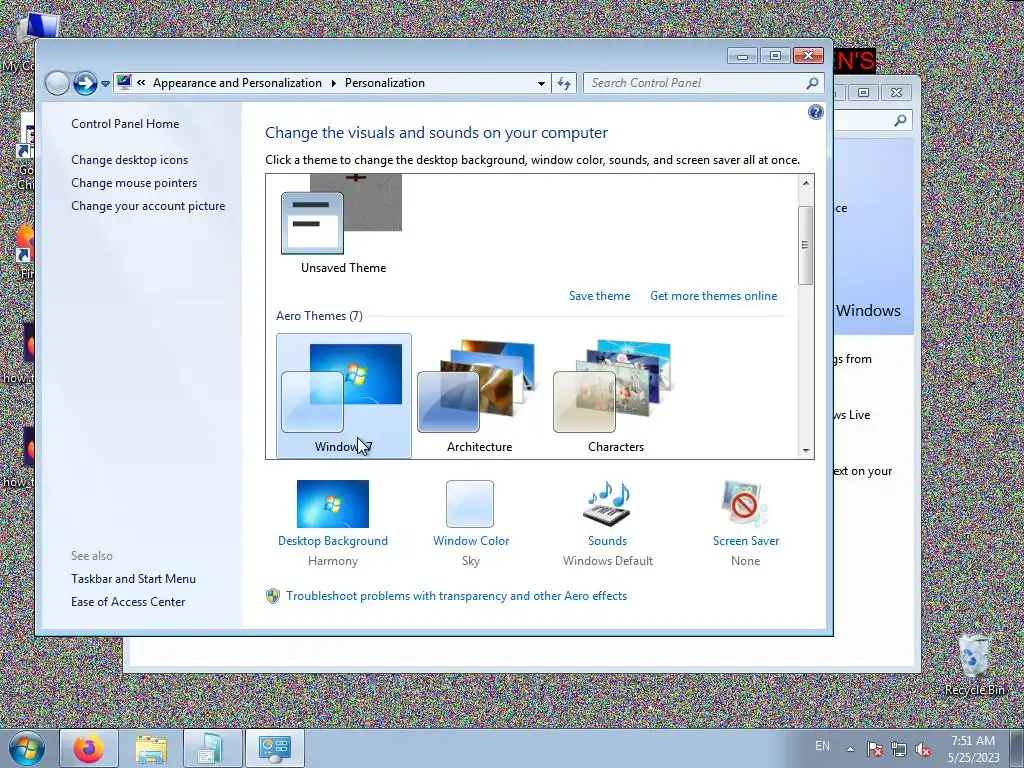Open the Action Center flag icon
Screen dimensions: 1024x768
tap(875, 749)
